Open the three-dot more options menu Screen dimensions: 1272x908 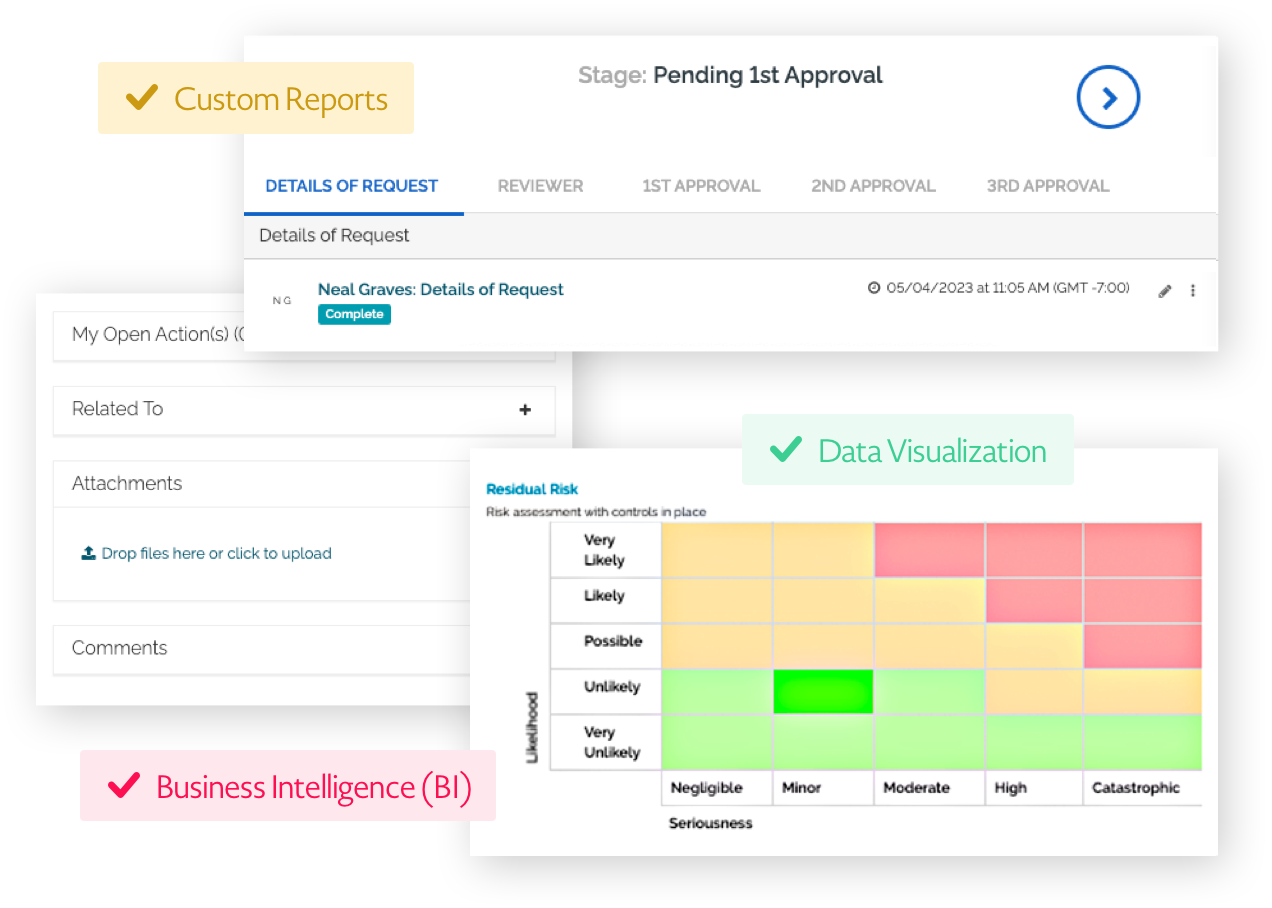[1192, 291]
